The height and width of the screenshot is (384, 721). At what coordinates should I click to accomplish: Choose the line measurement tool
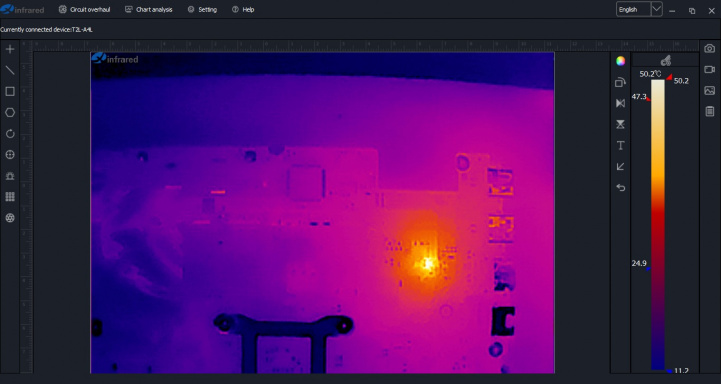(10, 70)
